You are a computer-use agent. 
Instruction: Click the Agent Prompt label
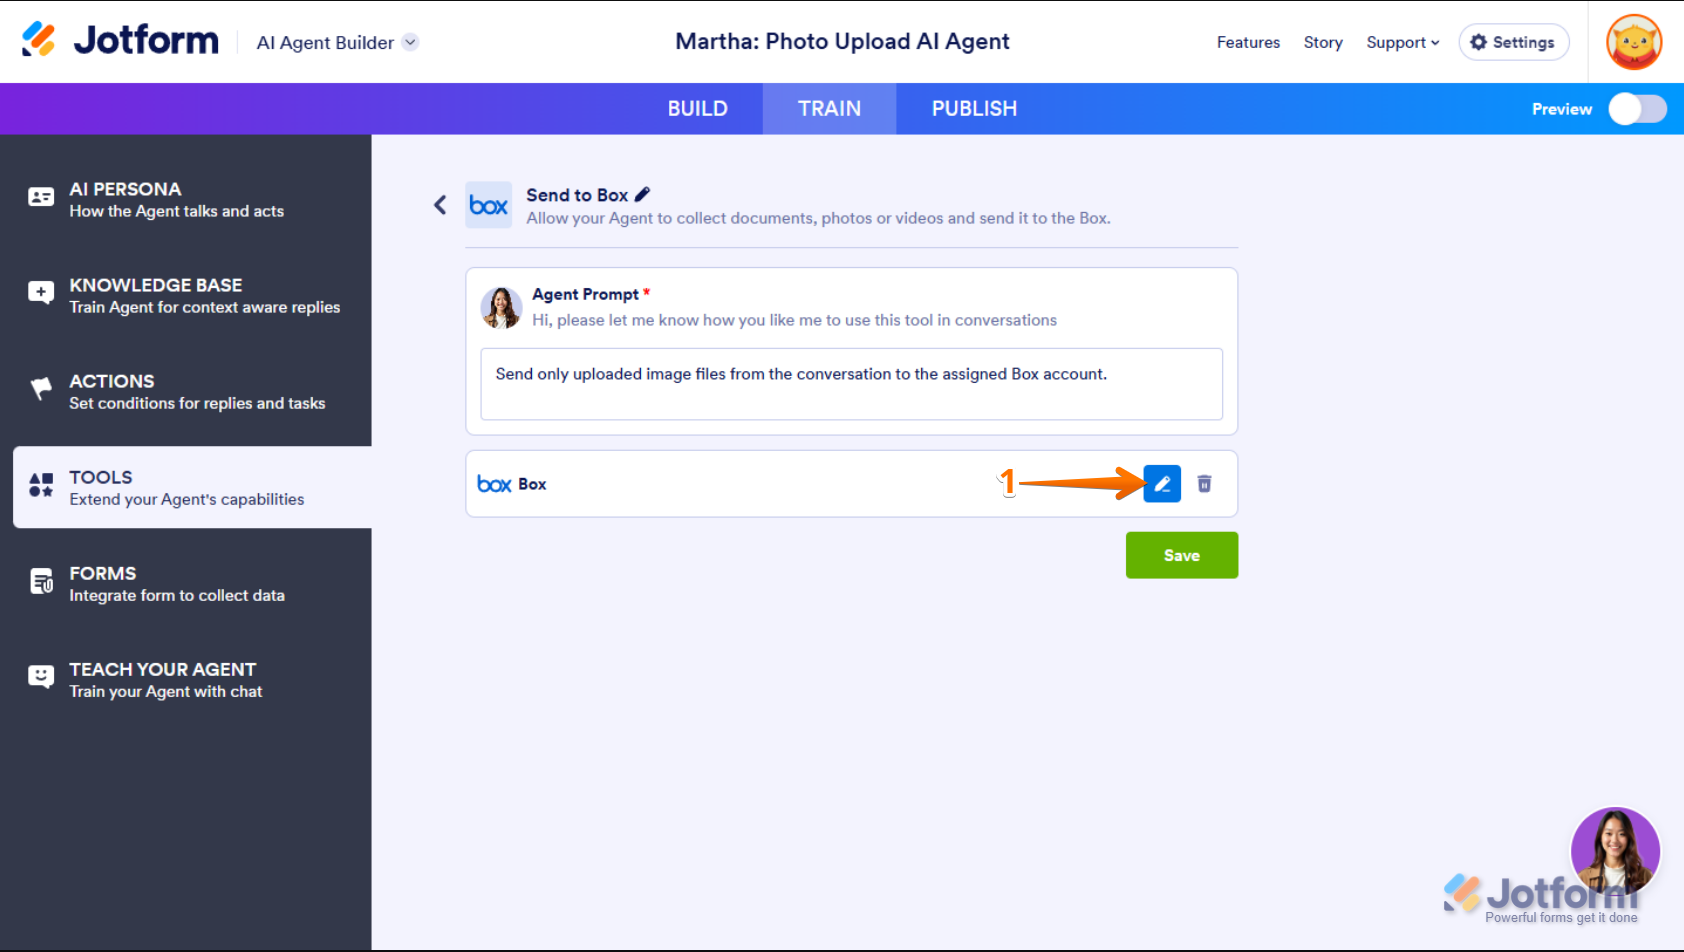click(585, 294)
